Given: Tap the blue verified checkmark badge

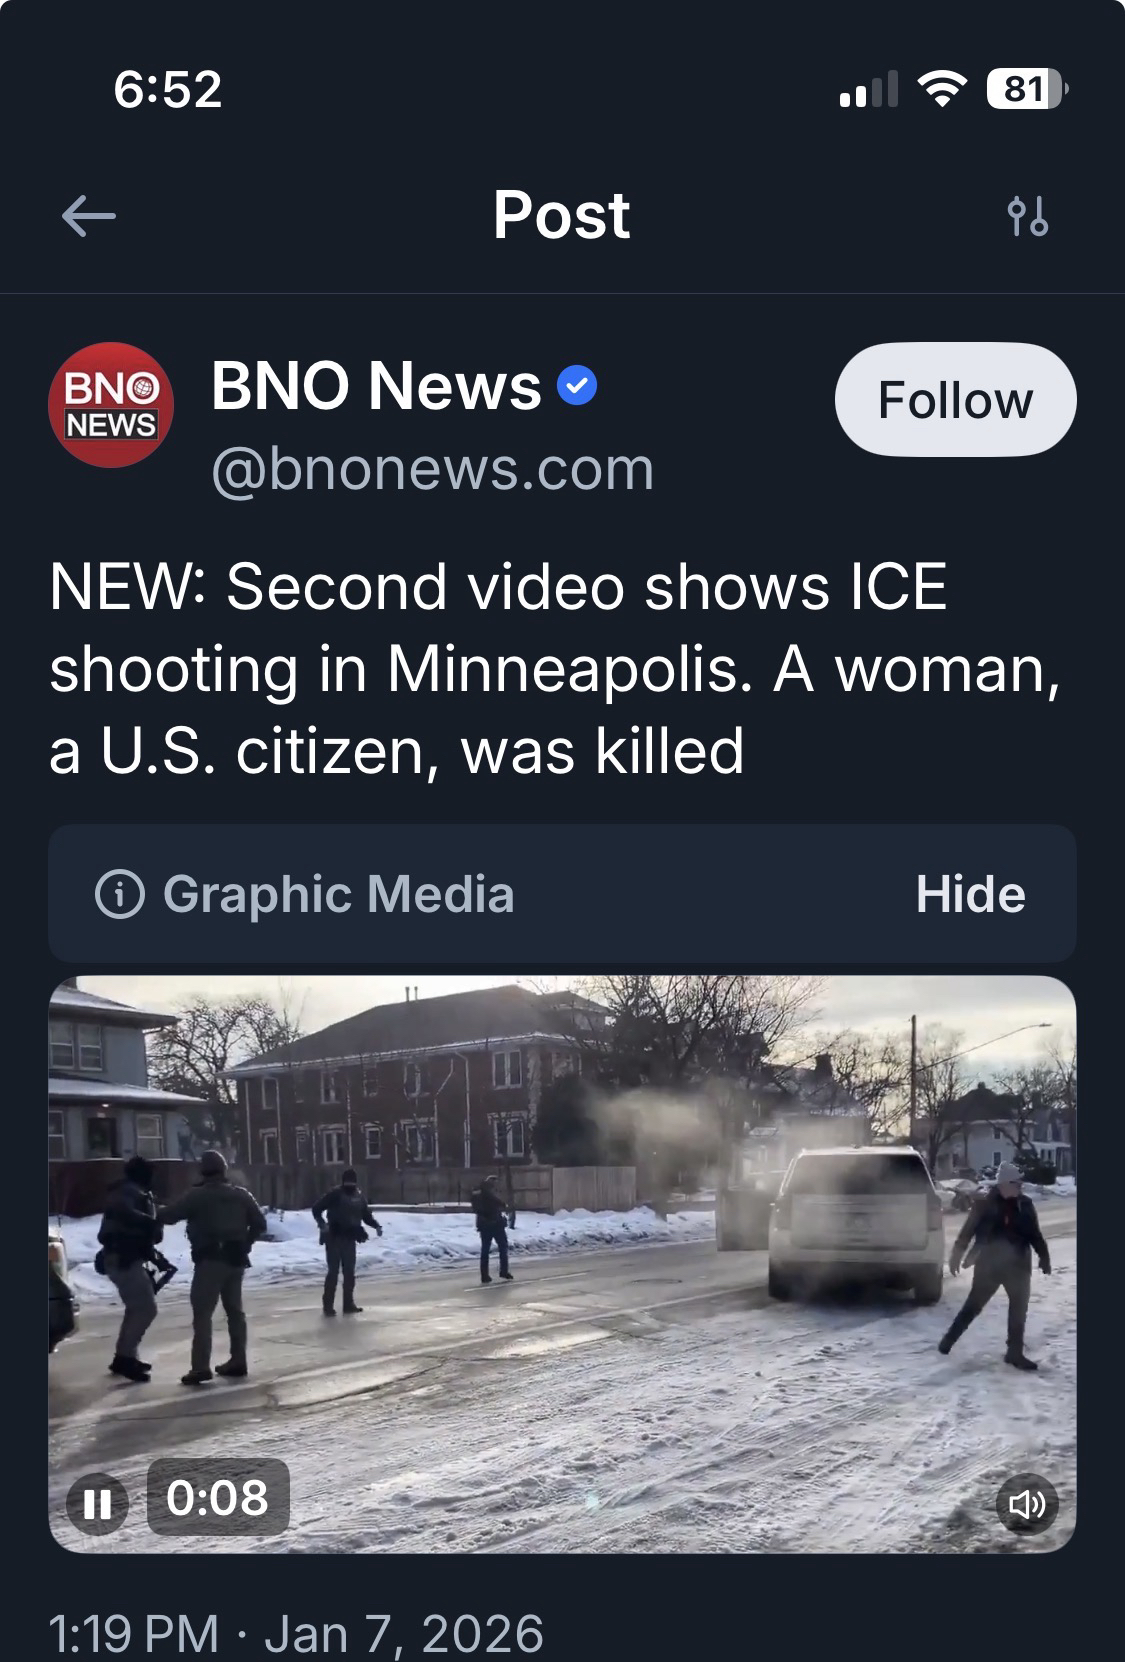Looking at the screenshot, I should (x=576, y=386).
